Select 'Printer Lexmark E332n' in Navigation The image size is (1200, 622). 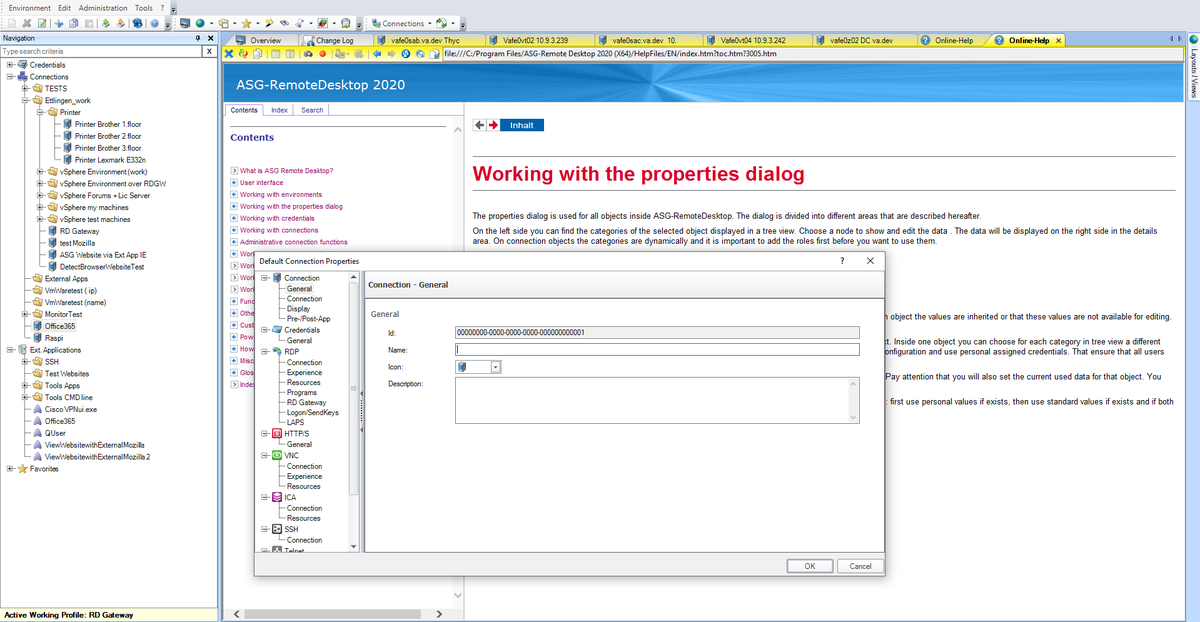(x=110, y=160)
